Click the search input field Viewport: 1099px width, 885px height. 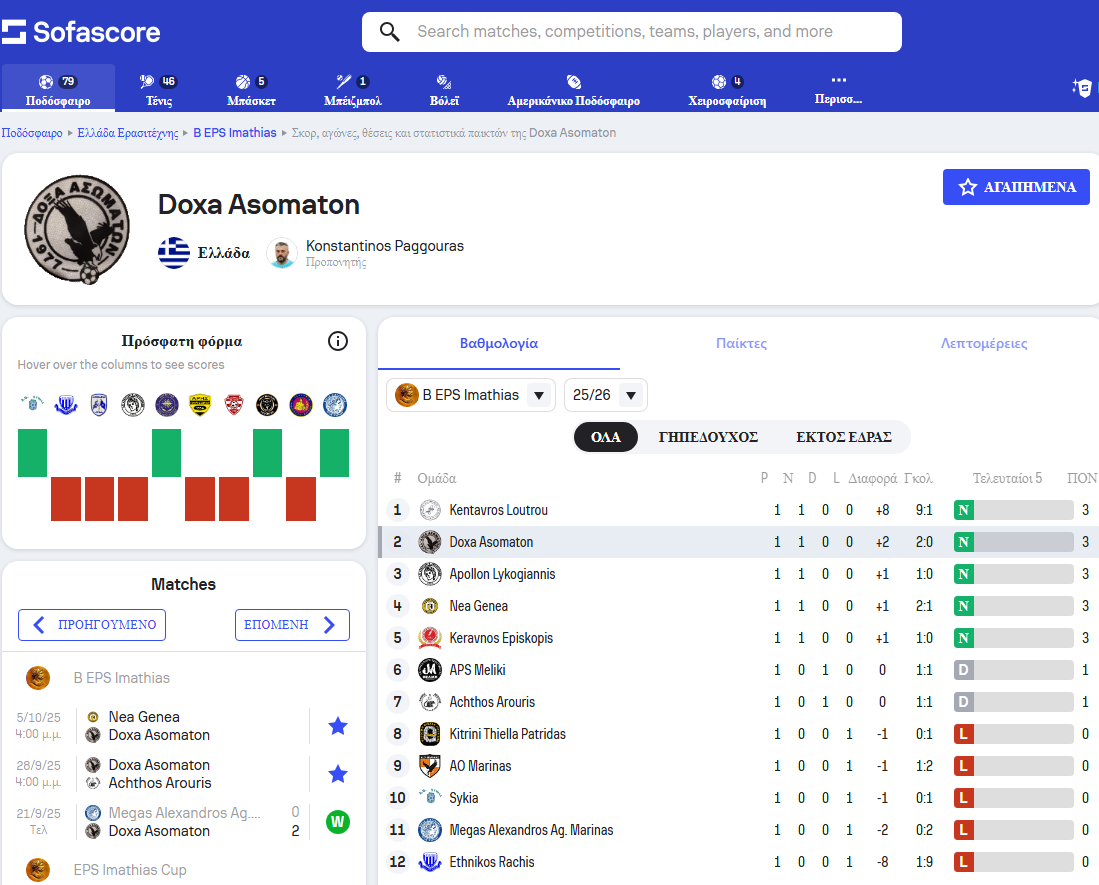point(632,32)
